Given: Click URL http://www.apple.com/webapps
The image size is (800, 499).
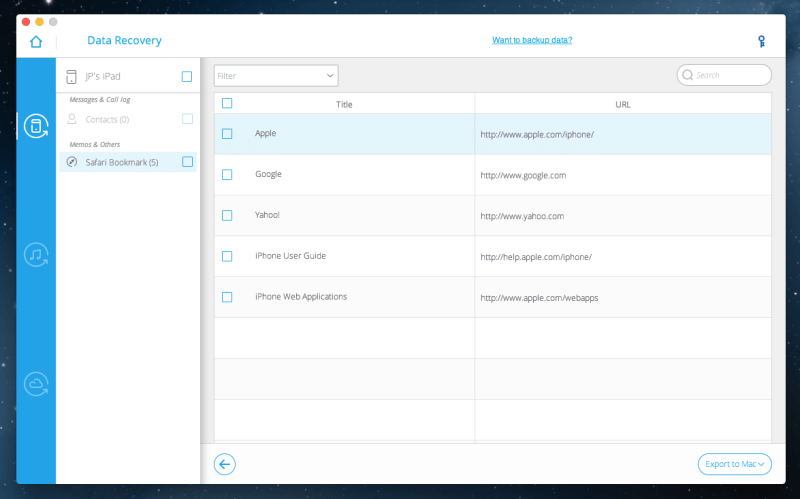Looking at the screenshot, I should tap(539, 298).
